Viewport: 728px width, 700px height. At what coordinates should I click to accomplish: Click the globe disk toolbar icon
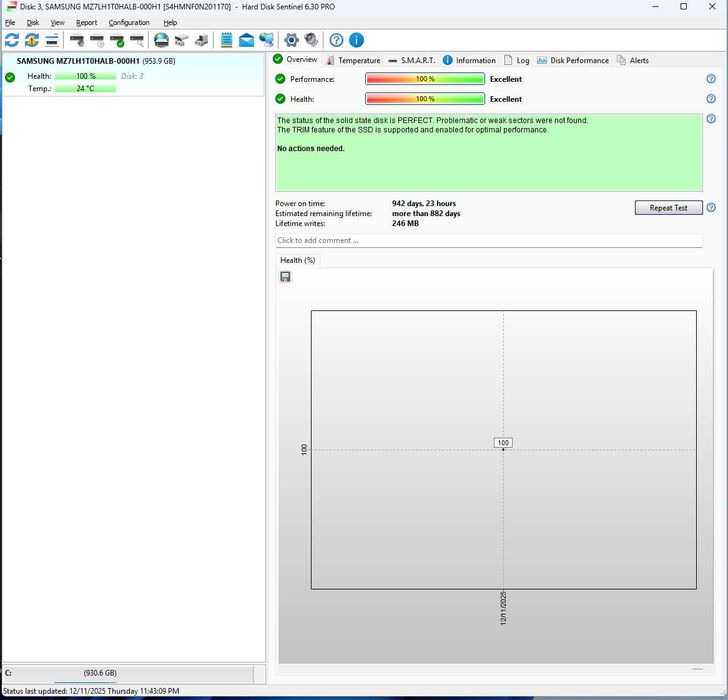(x=161, y=40)
